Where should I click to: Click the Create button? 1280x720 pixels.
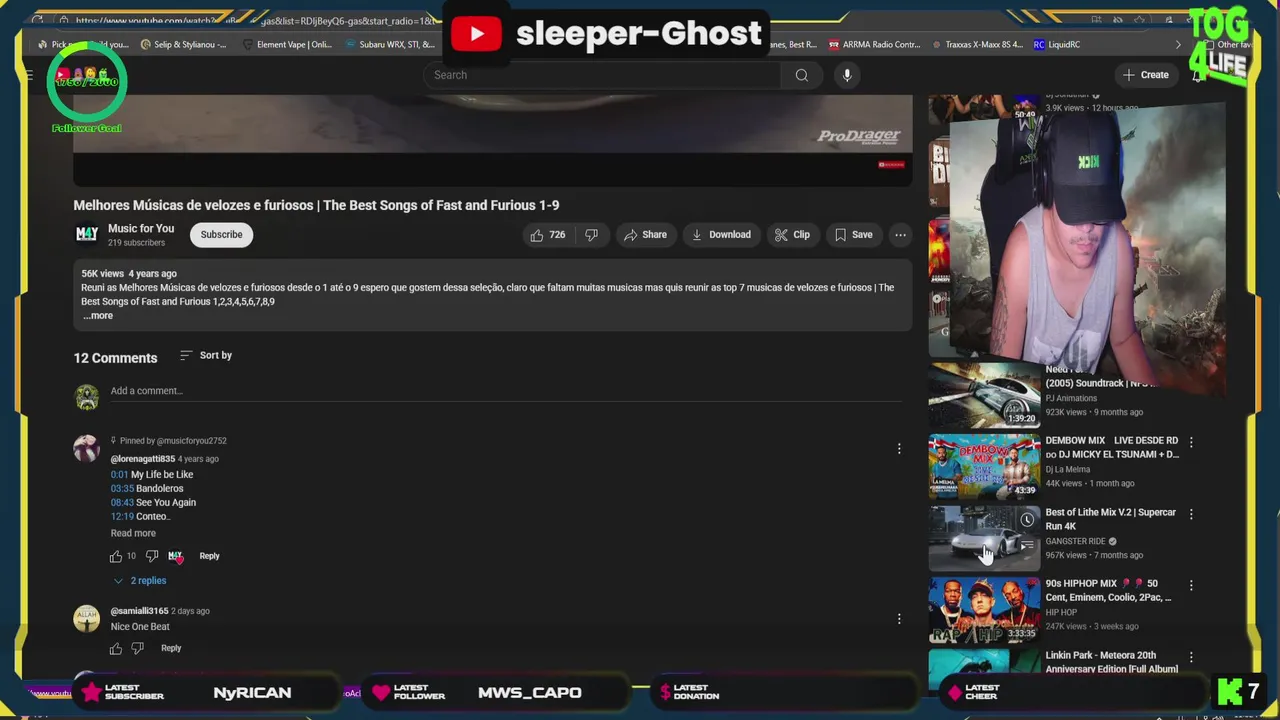[x=1146, y=75]
